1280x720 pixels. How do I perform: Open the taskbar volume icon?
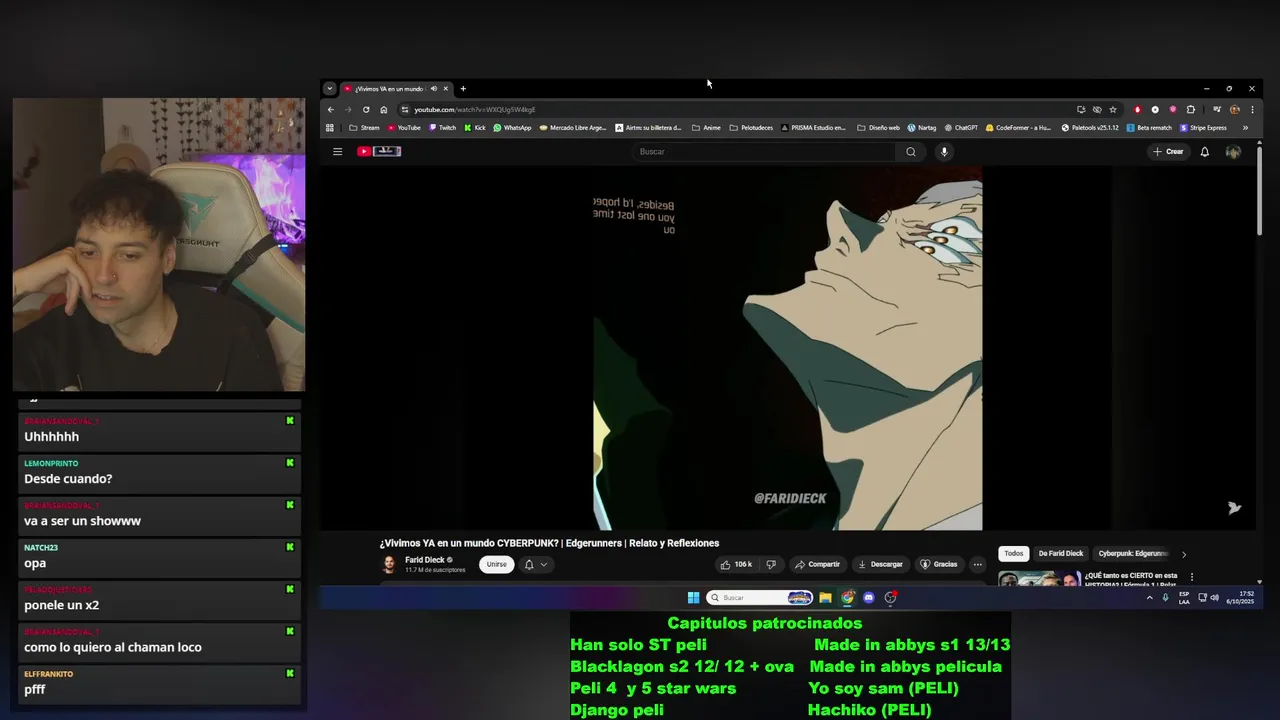click(x=1214, y=597)
